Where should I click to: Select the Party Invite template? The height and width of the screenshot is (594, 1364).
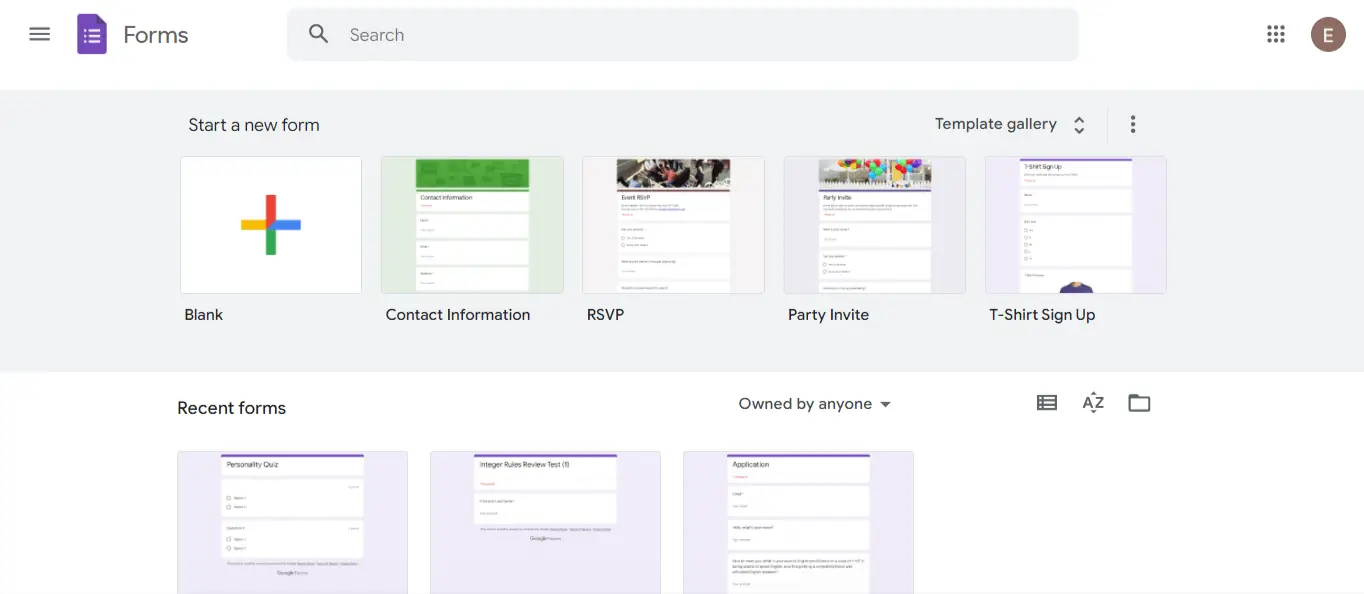(874, 225)
